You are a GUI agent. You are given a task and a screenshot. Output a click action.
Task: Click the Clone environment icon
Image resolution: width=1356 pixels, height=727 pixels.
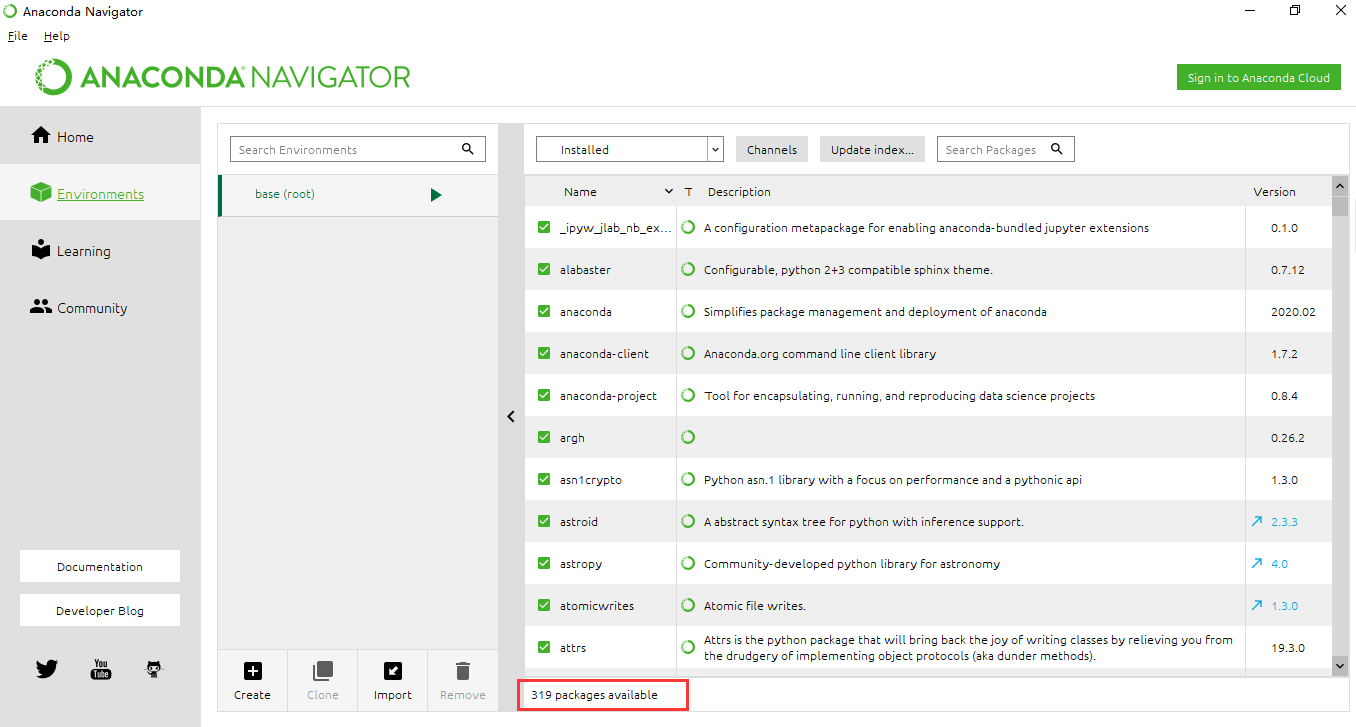(x=323, y=671)
